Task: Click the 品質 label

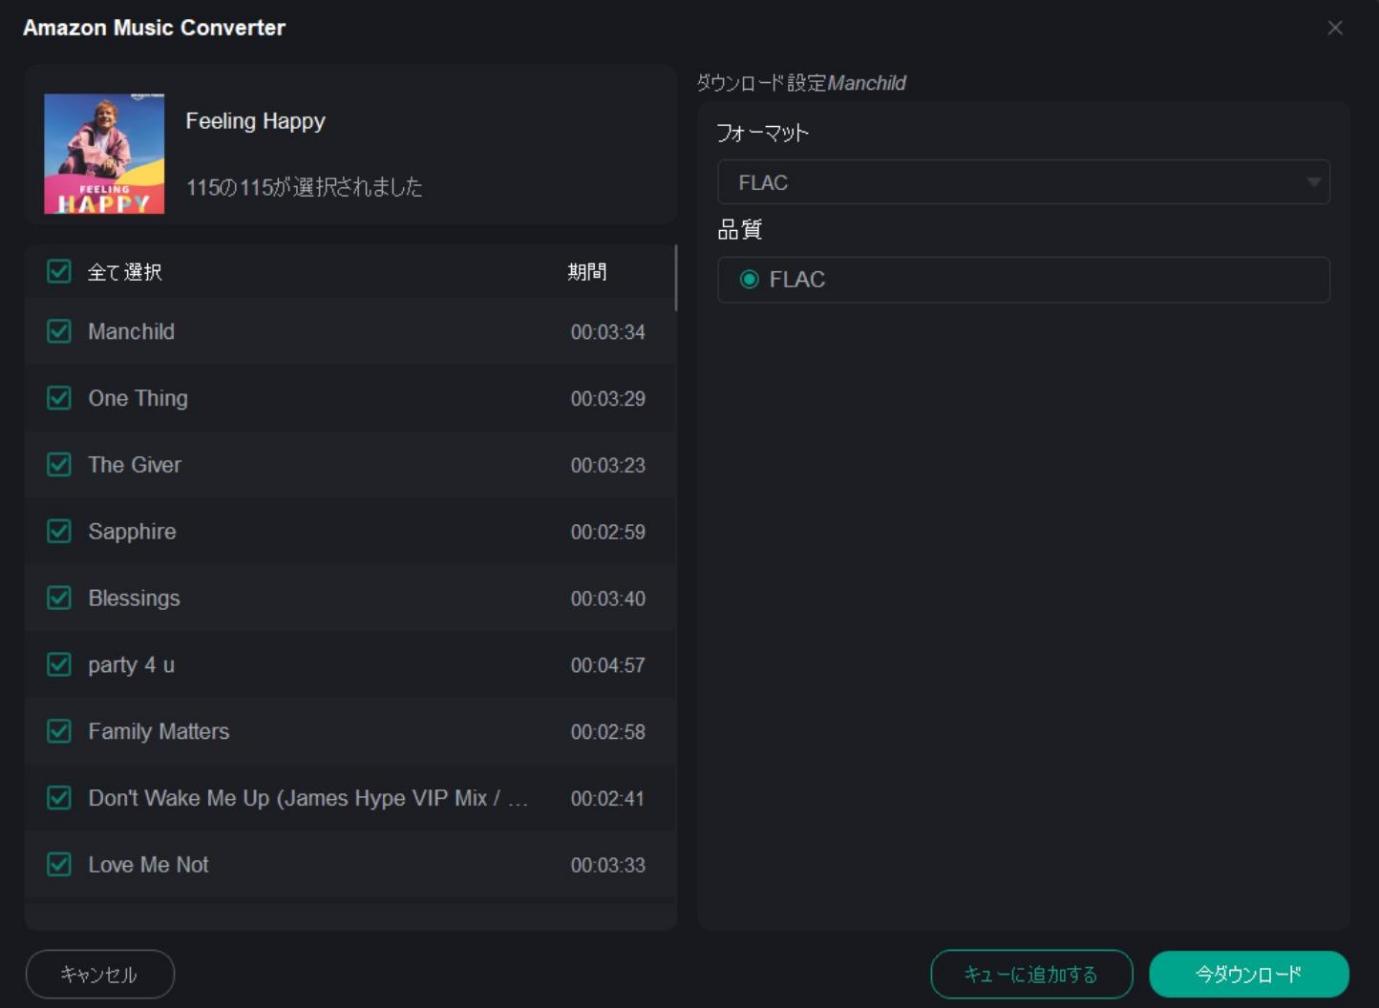Action: tap(740, 230)
